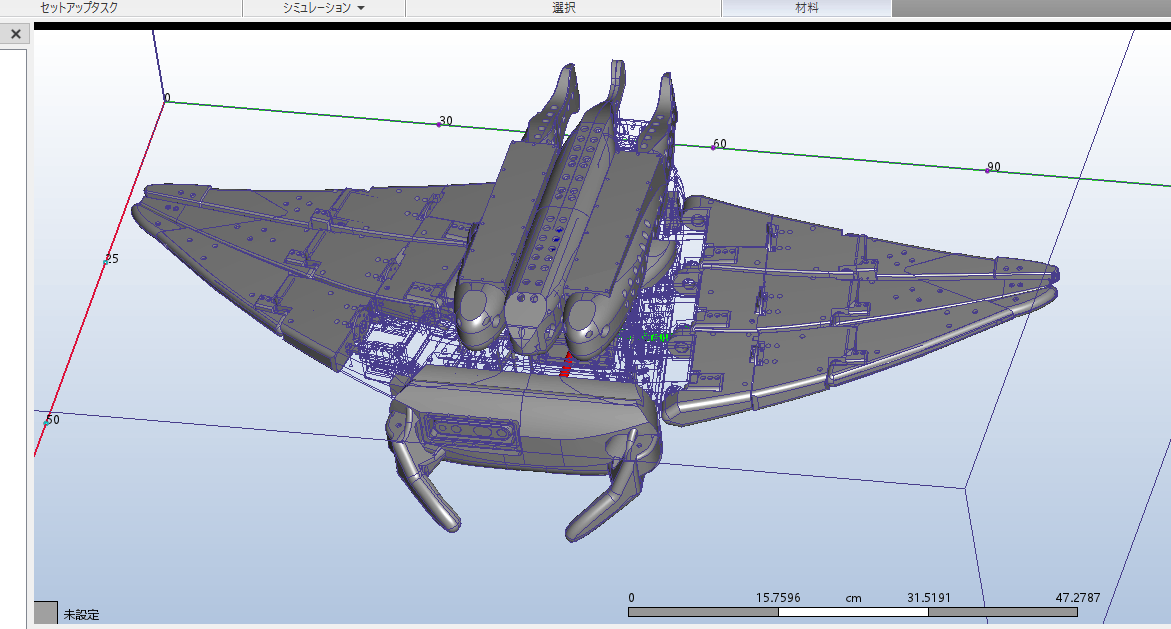
Task: Click the gray 未設定 legend swatch
Action: point(45,613)
